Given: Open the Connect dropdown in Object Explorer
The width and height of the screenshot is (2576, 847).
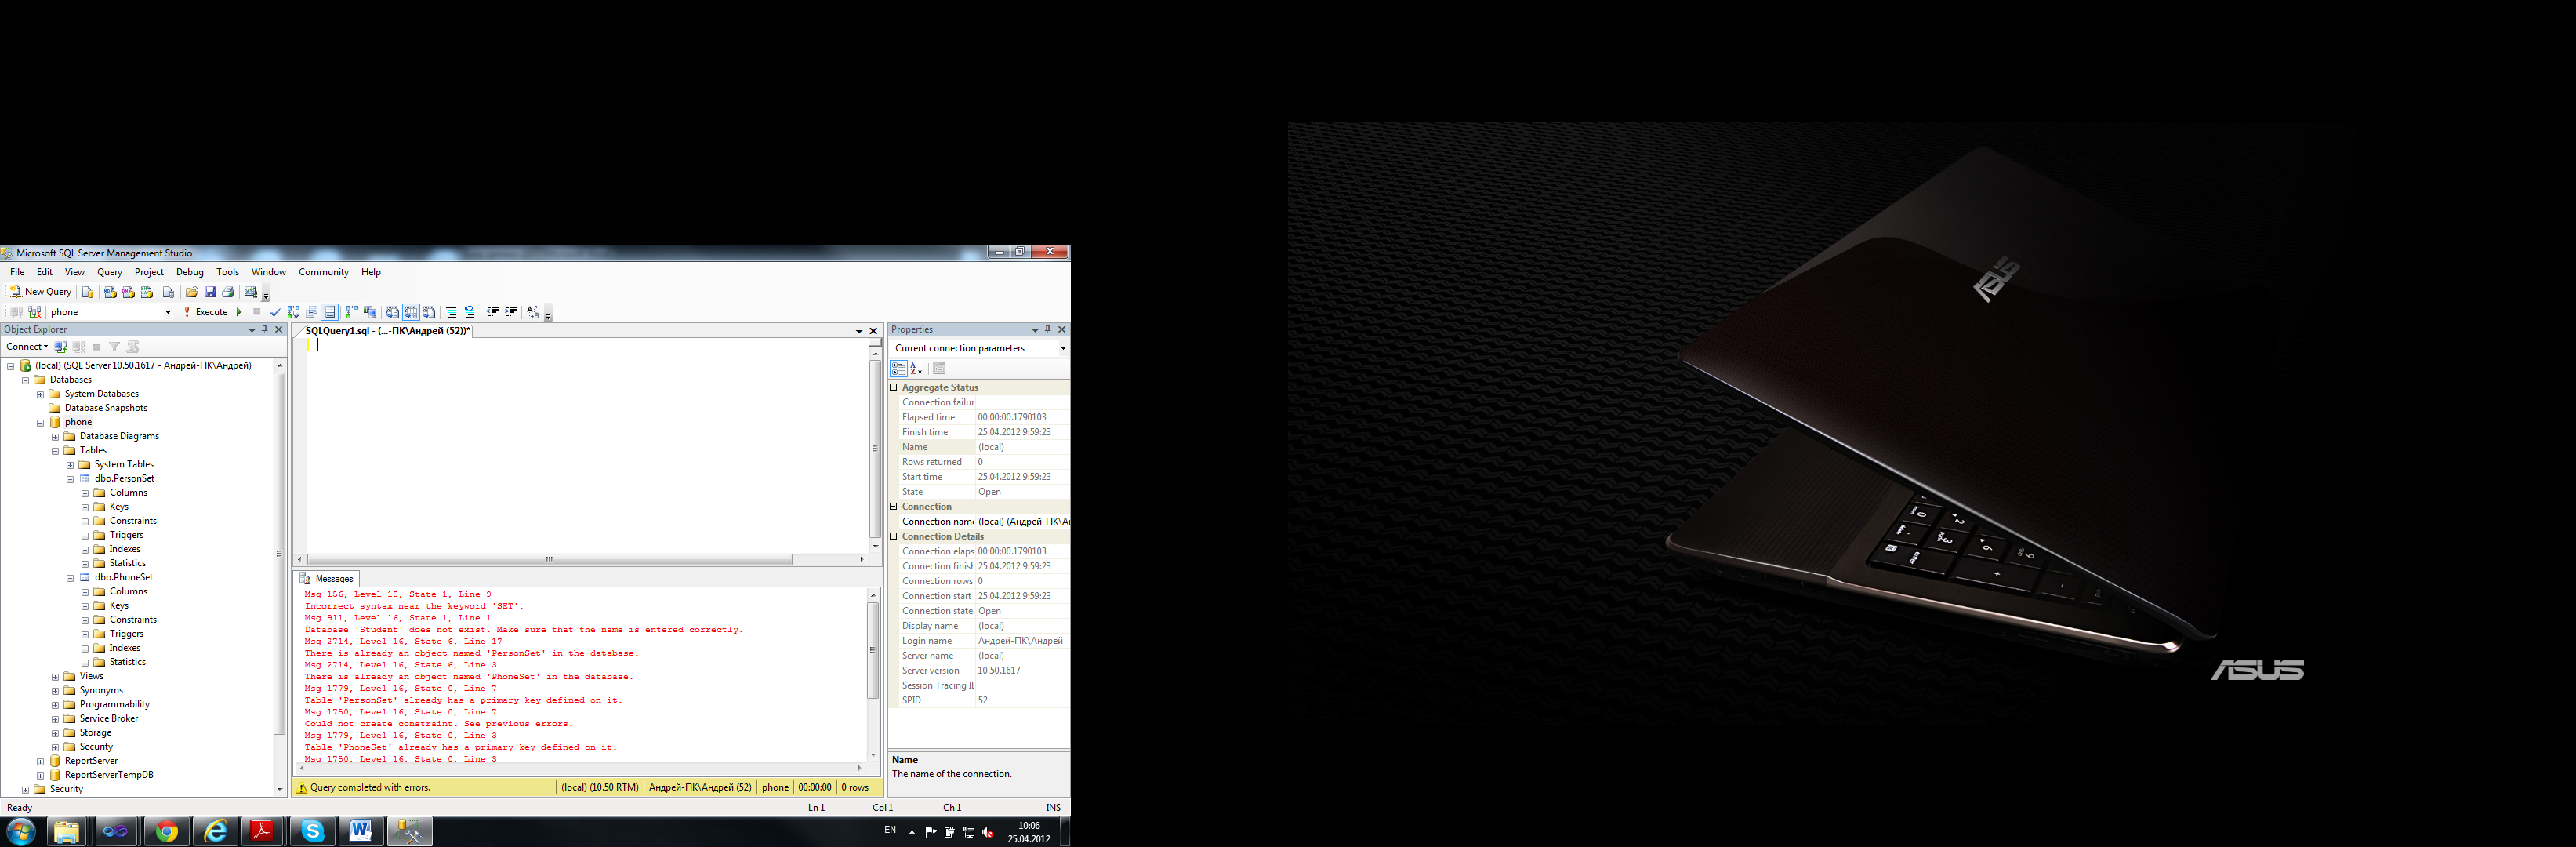Looking at the screenshot, I should tap(27, 347).
